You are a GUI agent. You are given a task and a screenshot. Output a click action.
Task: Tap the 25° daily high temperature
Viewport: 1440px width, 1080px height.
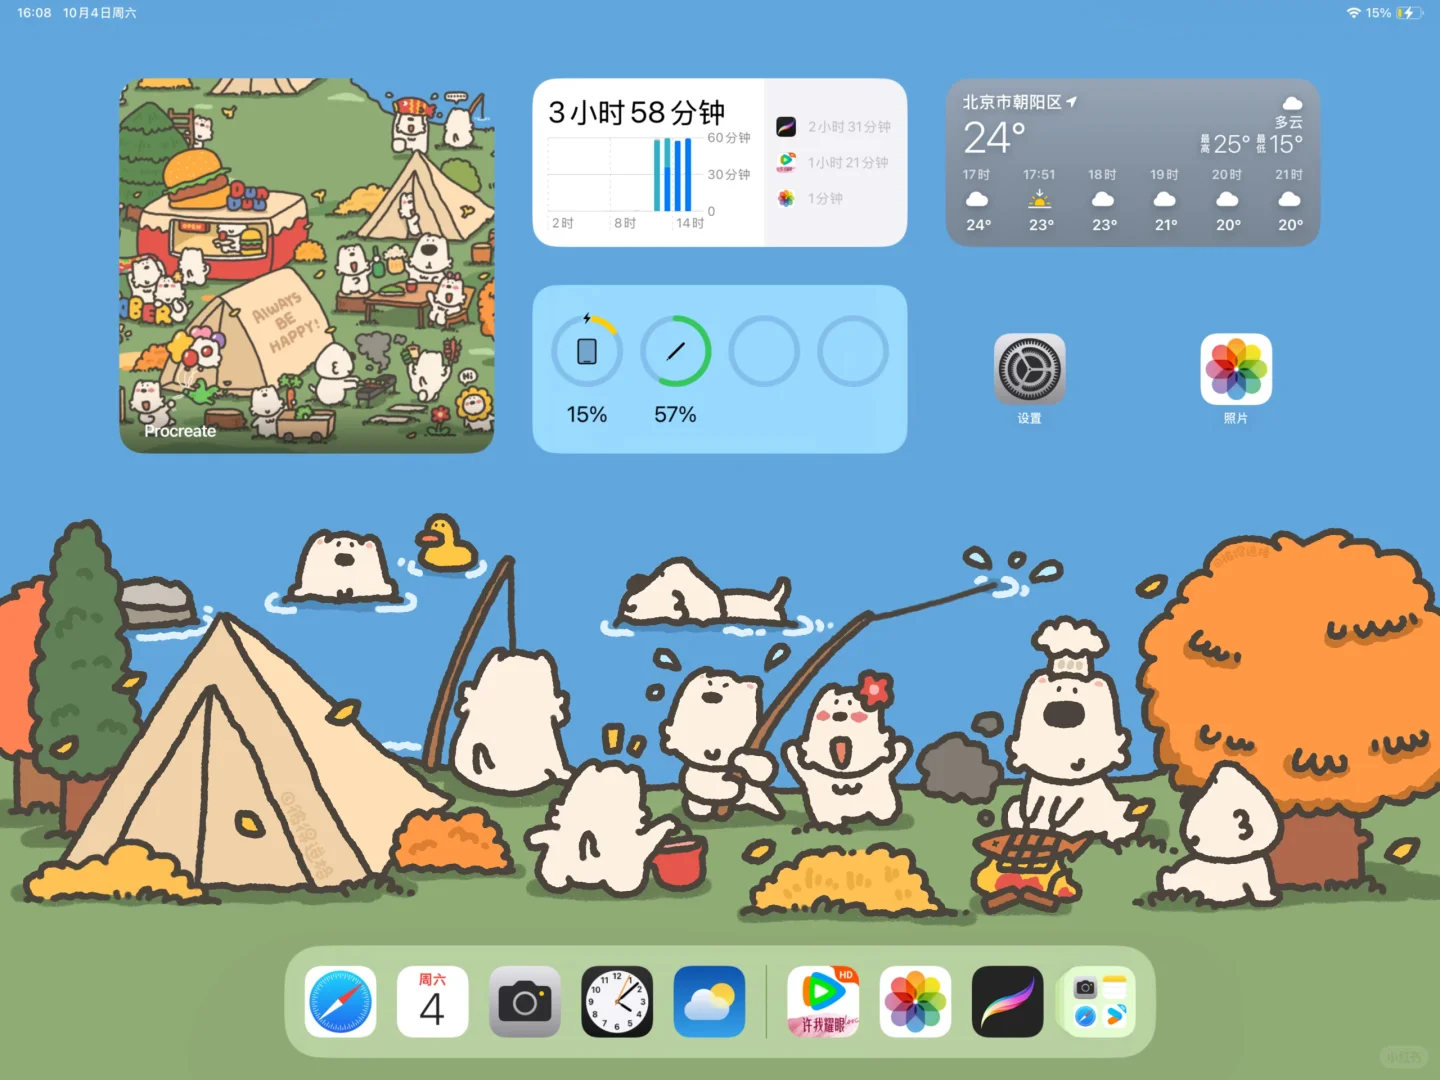1231,144
